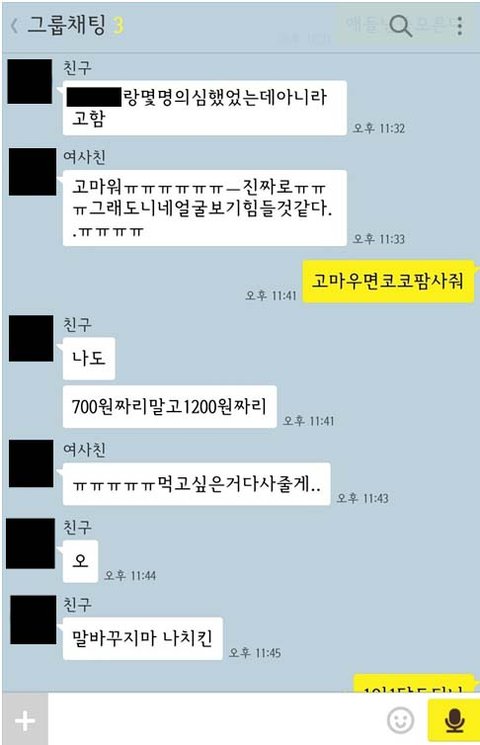Tap the yellow microphone voice button
Screen dimensions: 480x745
(x=453, y=720)
